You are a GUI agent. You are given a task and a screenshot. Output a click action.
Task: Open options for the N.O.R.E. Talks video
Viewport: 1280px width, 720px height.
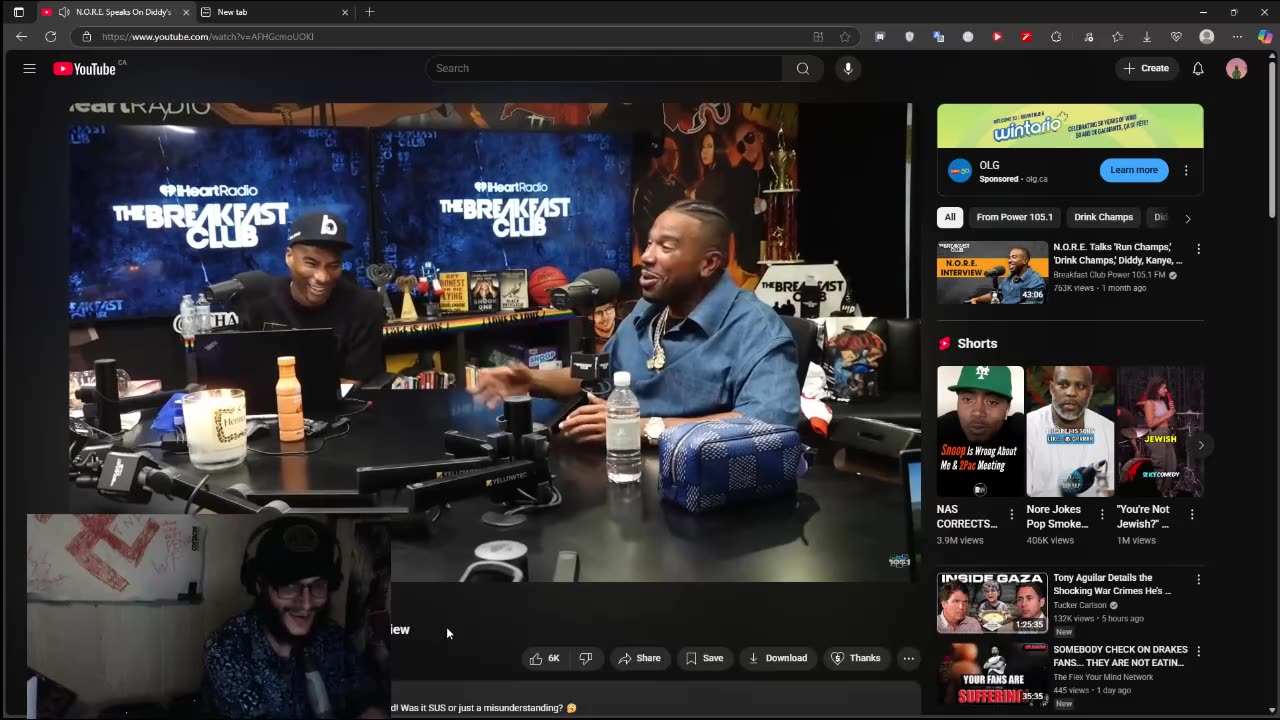[x=1198, y=249]
